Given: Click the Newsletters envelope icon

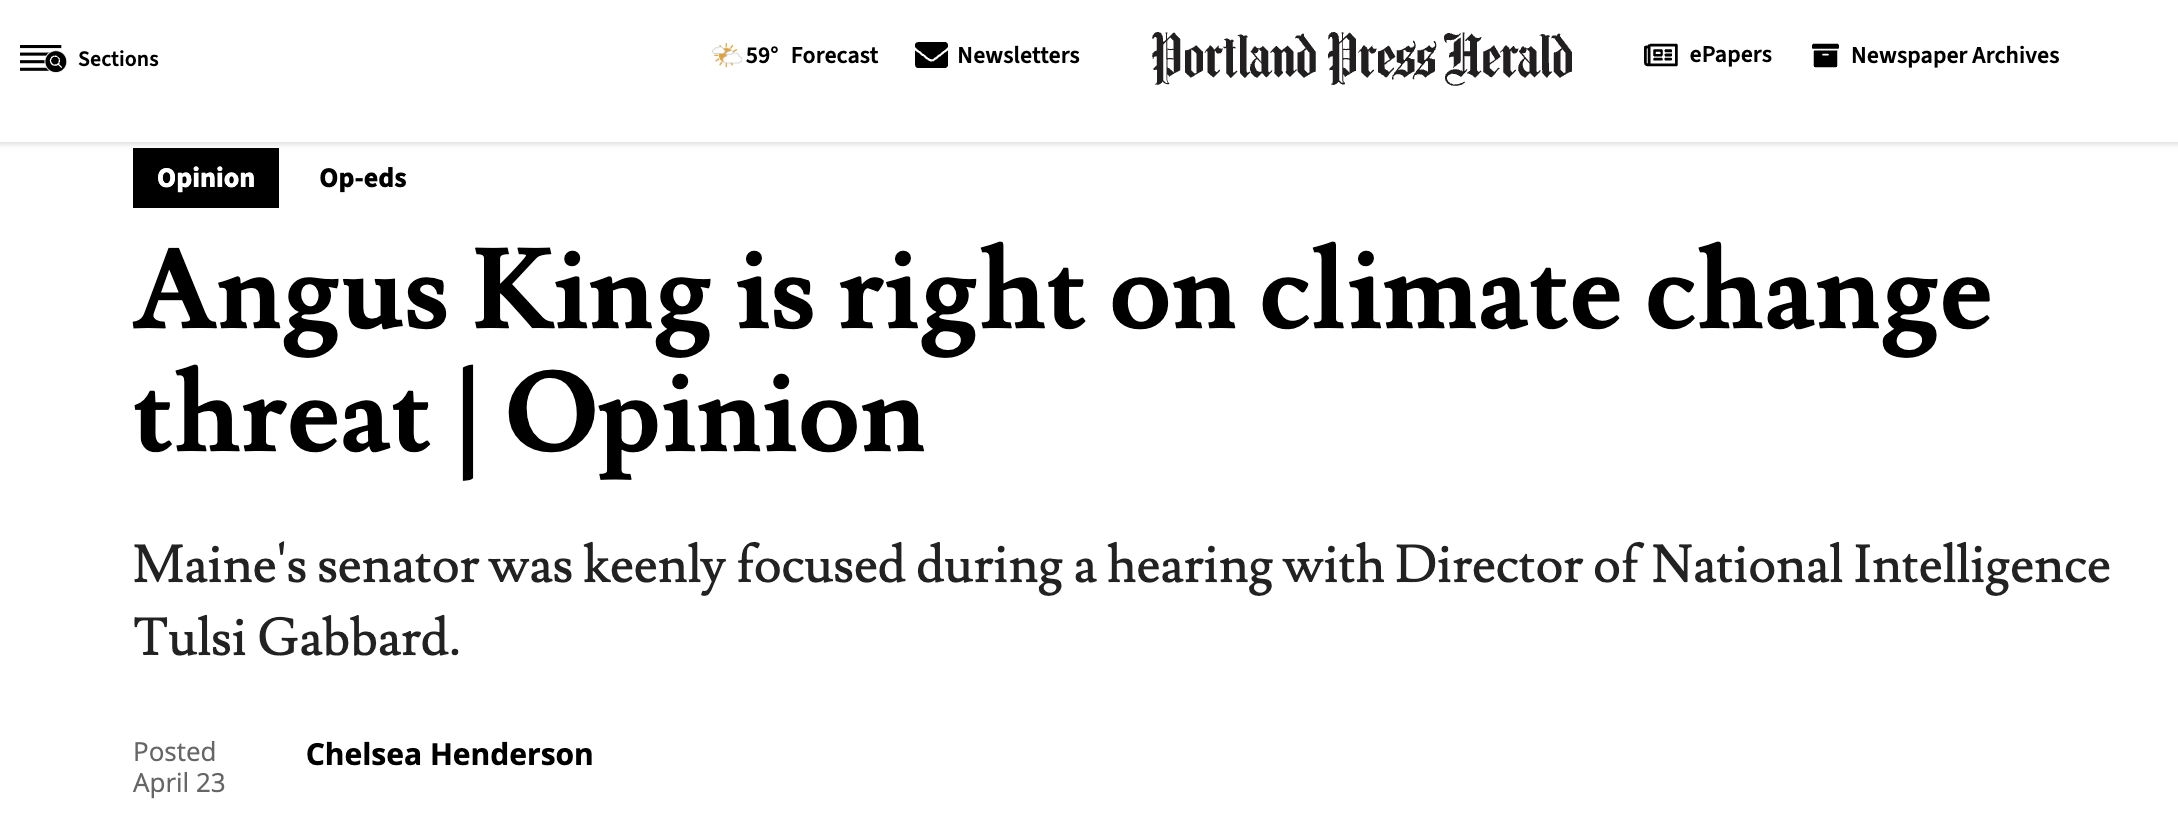Looking at the screenshot, I should (x=931, y=55).
